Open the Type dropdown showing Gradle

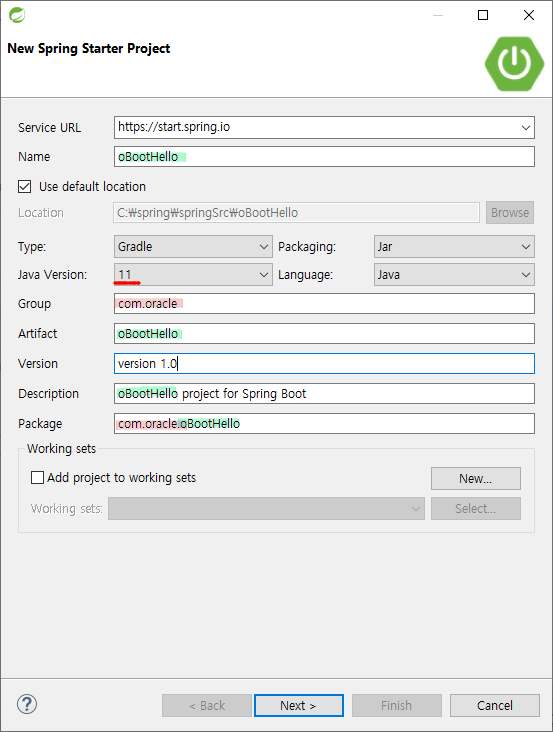(193, 246)
